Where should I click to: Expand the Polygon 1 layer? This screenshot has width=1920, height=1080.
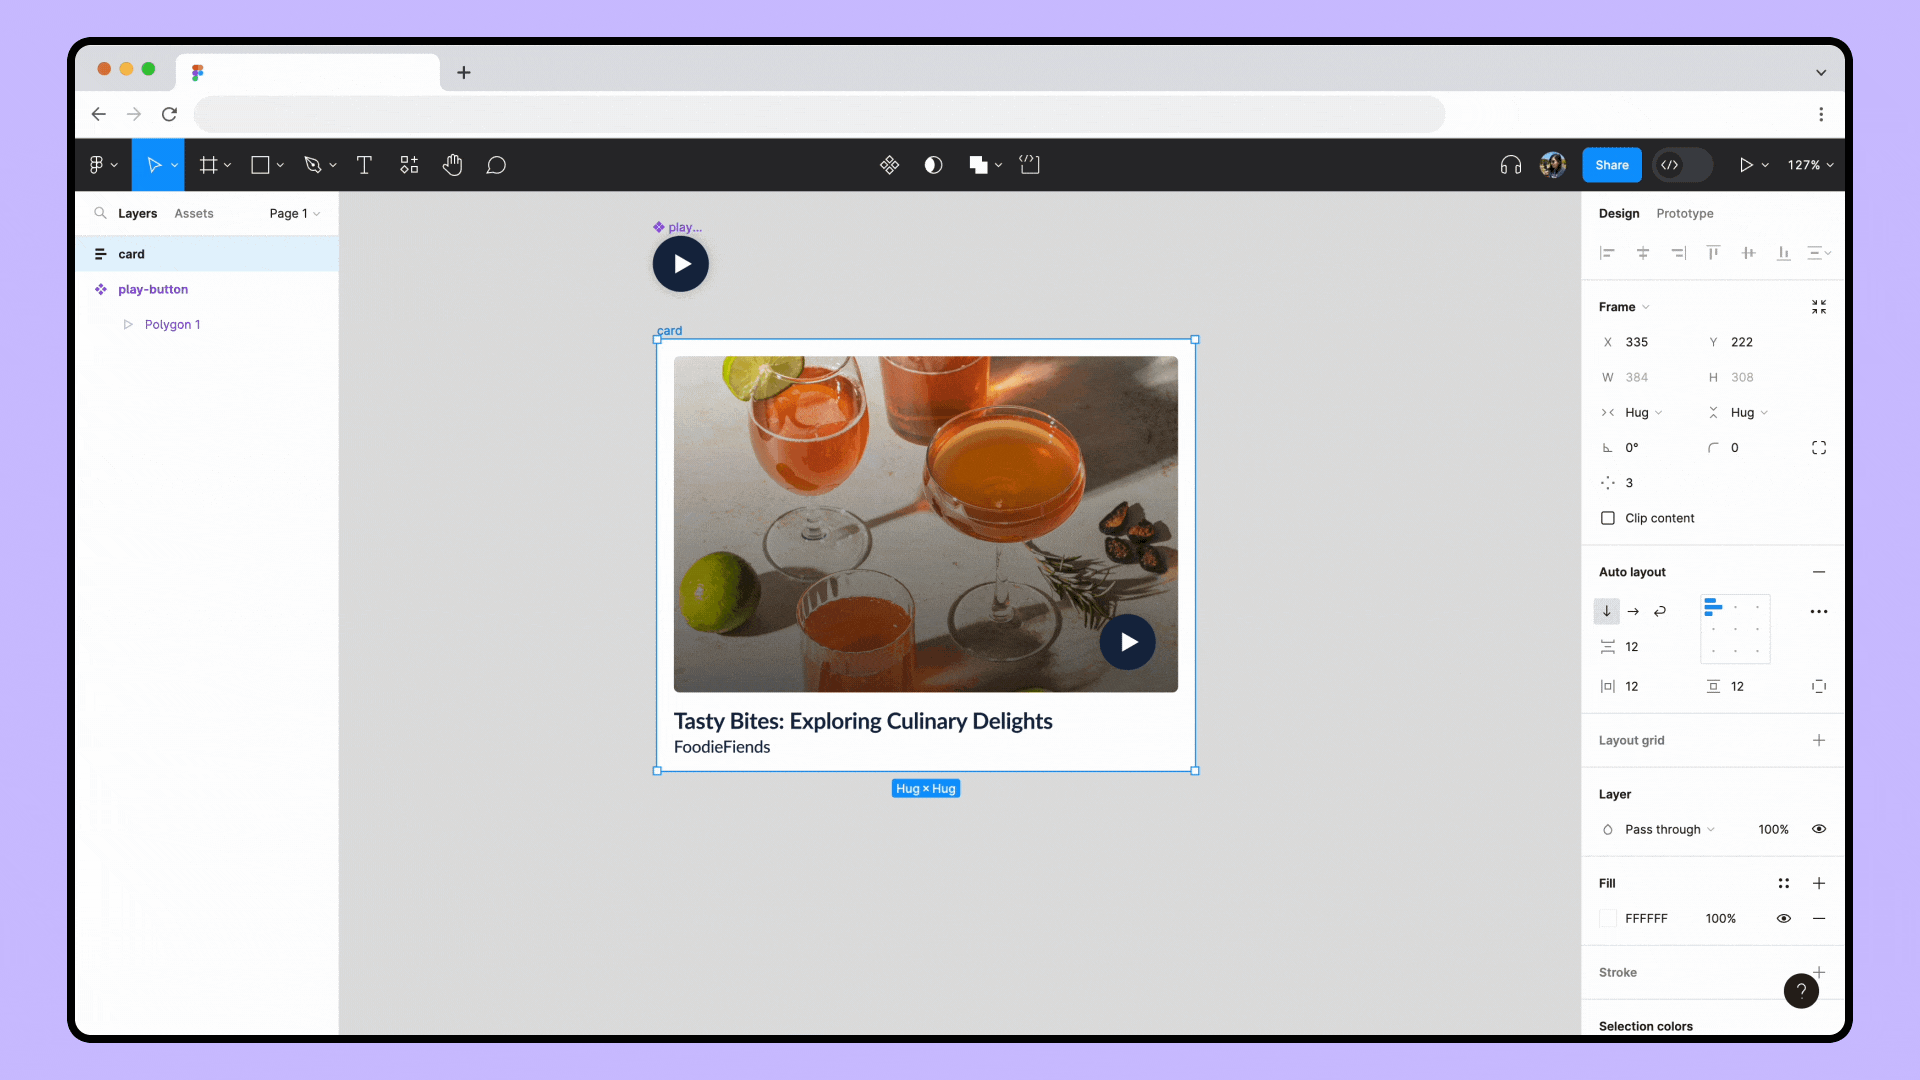point(128,324)
